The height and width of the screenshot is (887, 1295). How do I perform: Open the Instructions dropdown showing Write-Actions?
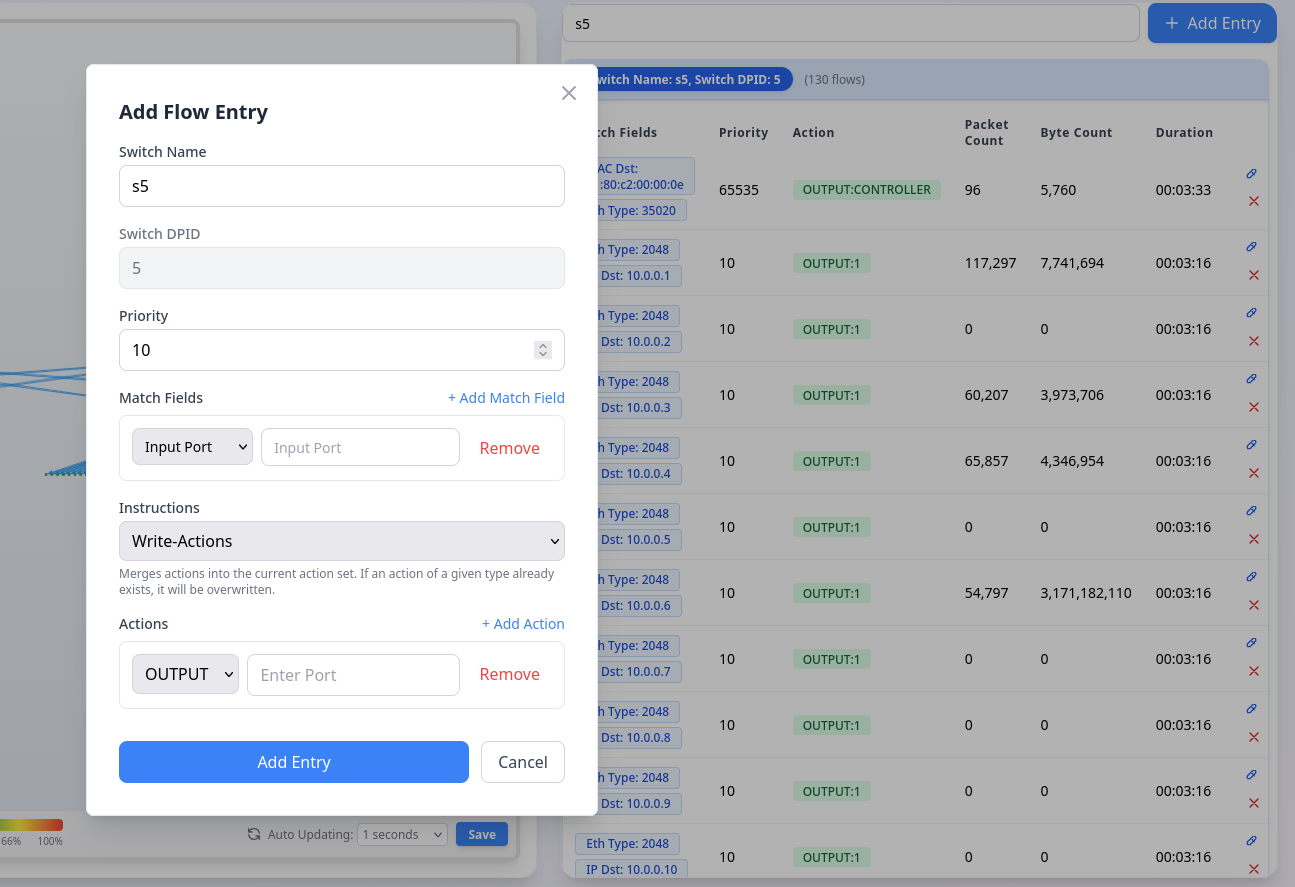click(x=341, y=540)
